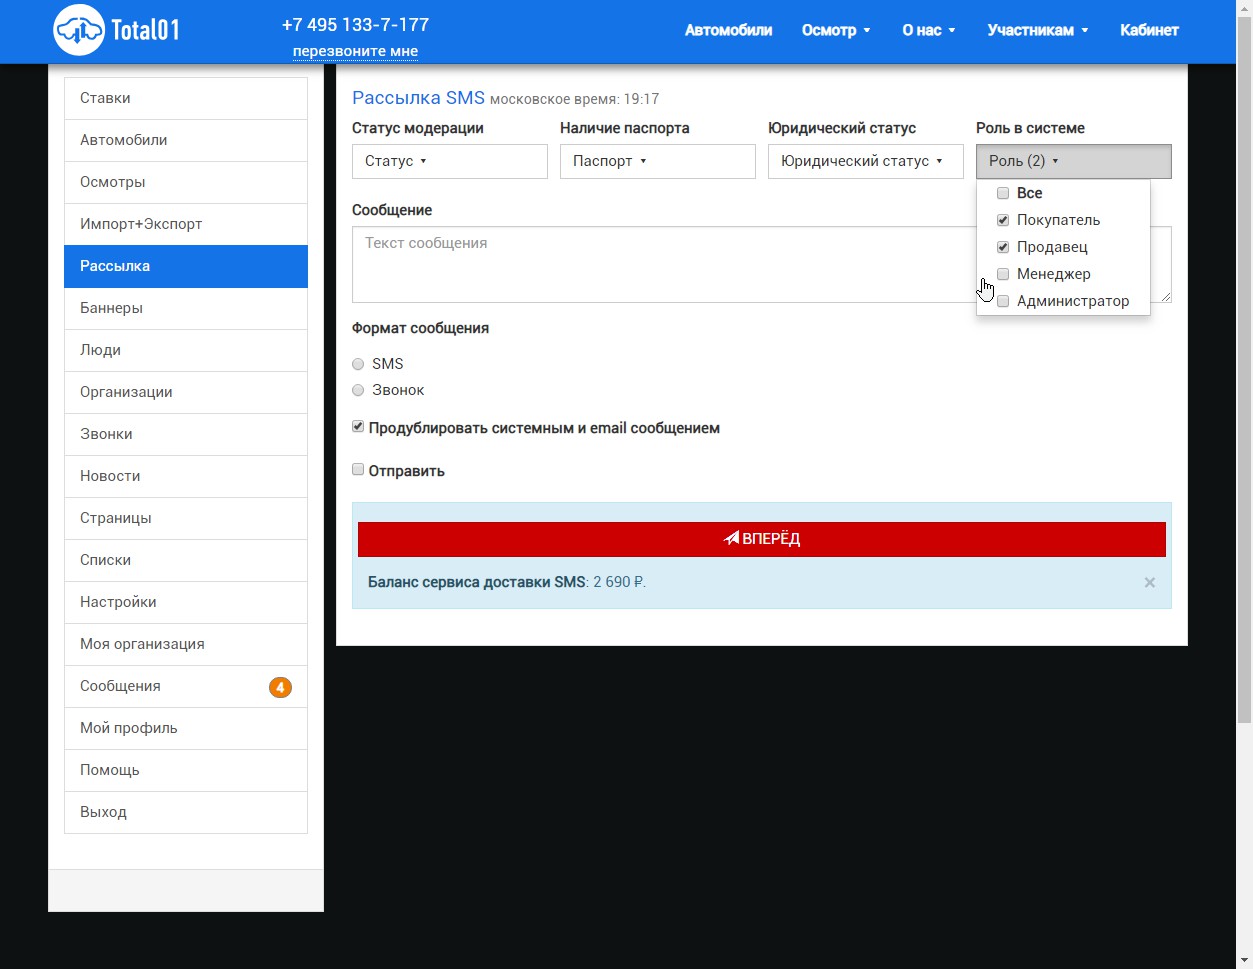Open Организации in the sidebar
This screenshot has height=969, width=1253.
tap(186, 392)
